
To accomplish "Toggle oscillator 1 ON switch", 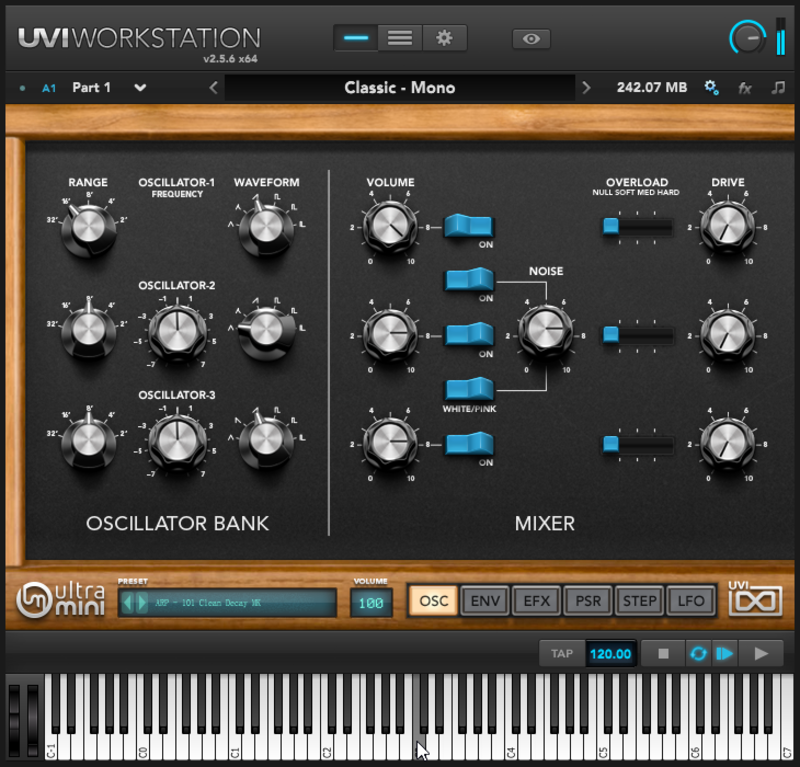I will pyautogui.click(x=468, y=226).
